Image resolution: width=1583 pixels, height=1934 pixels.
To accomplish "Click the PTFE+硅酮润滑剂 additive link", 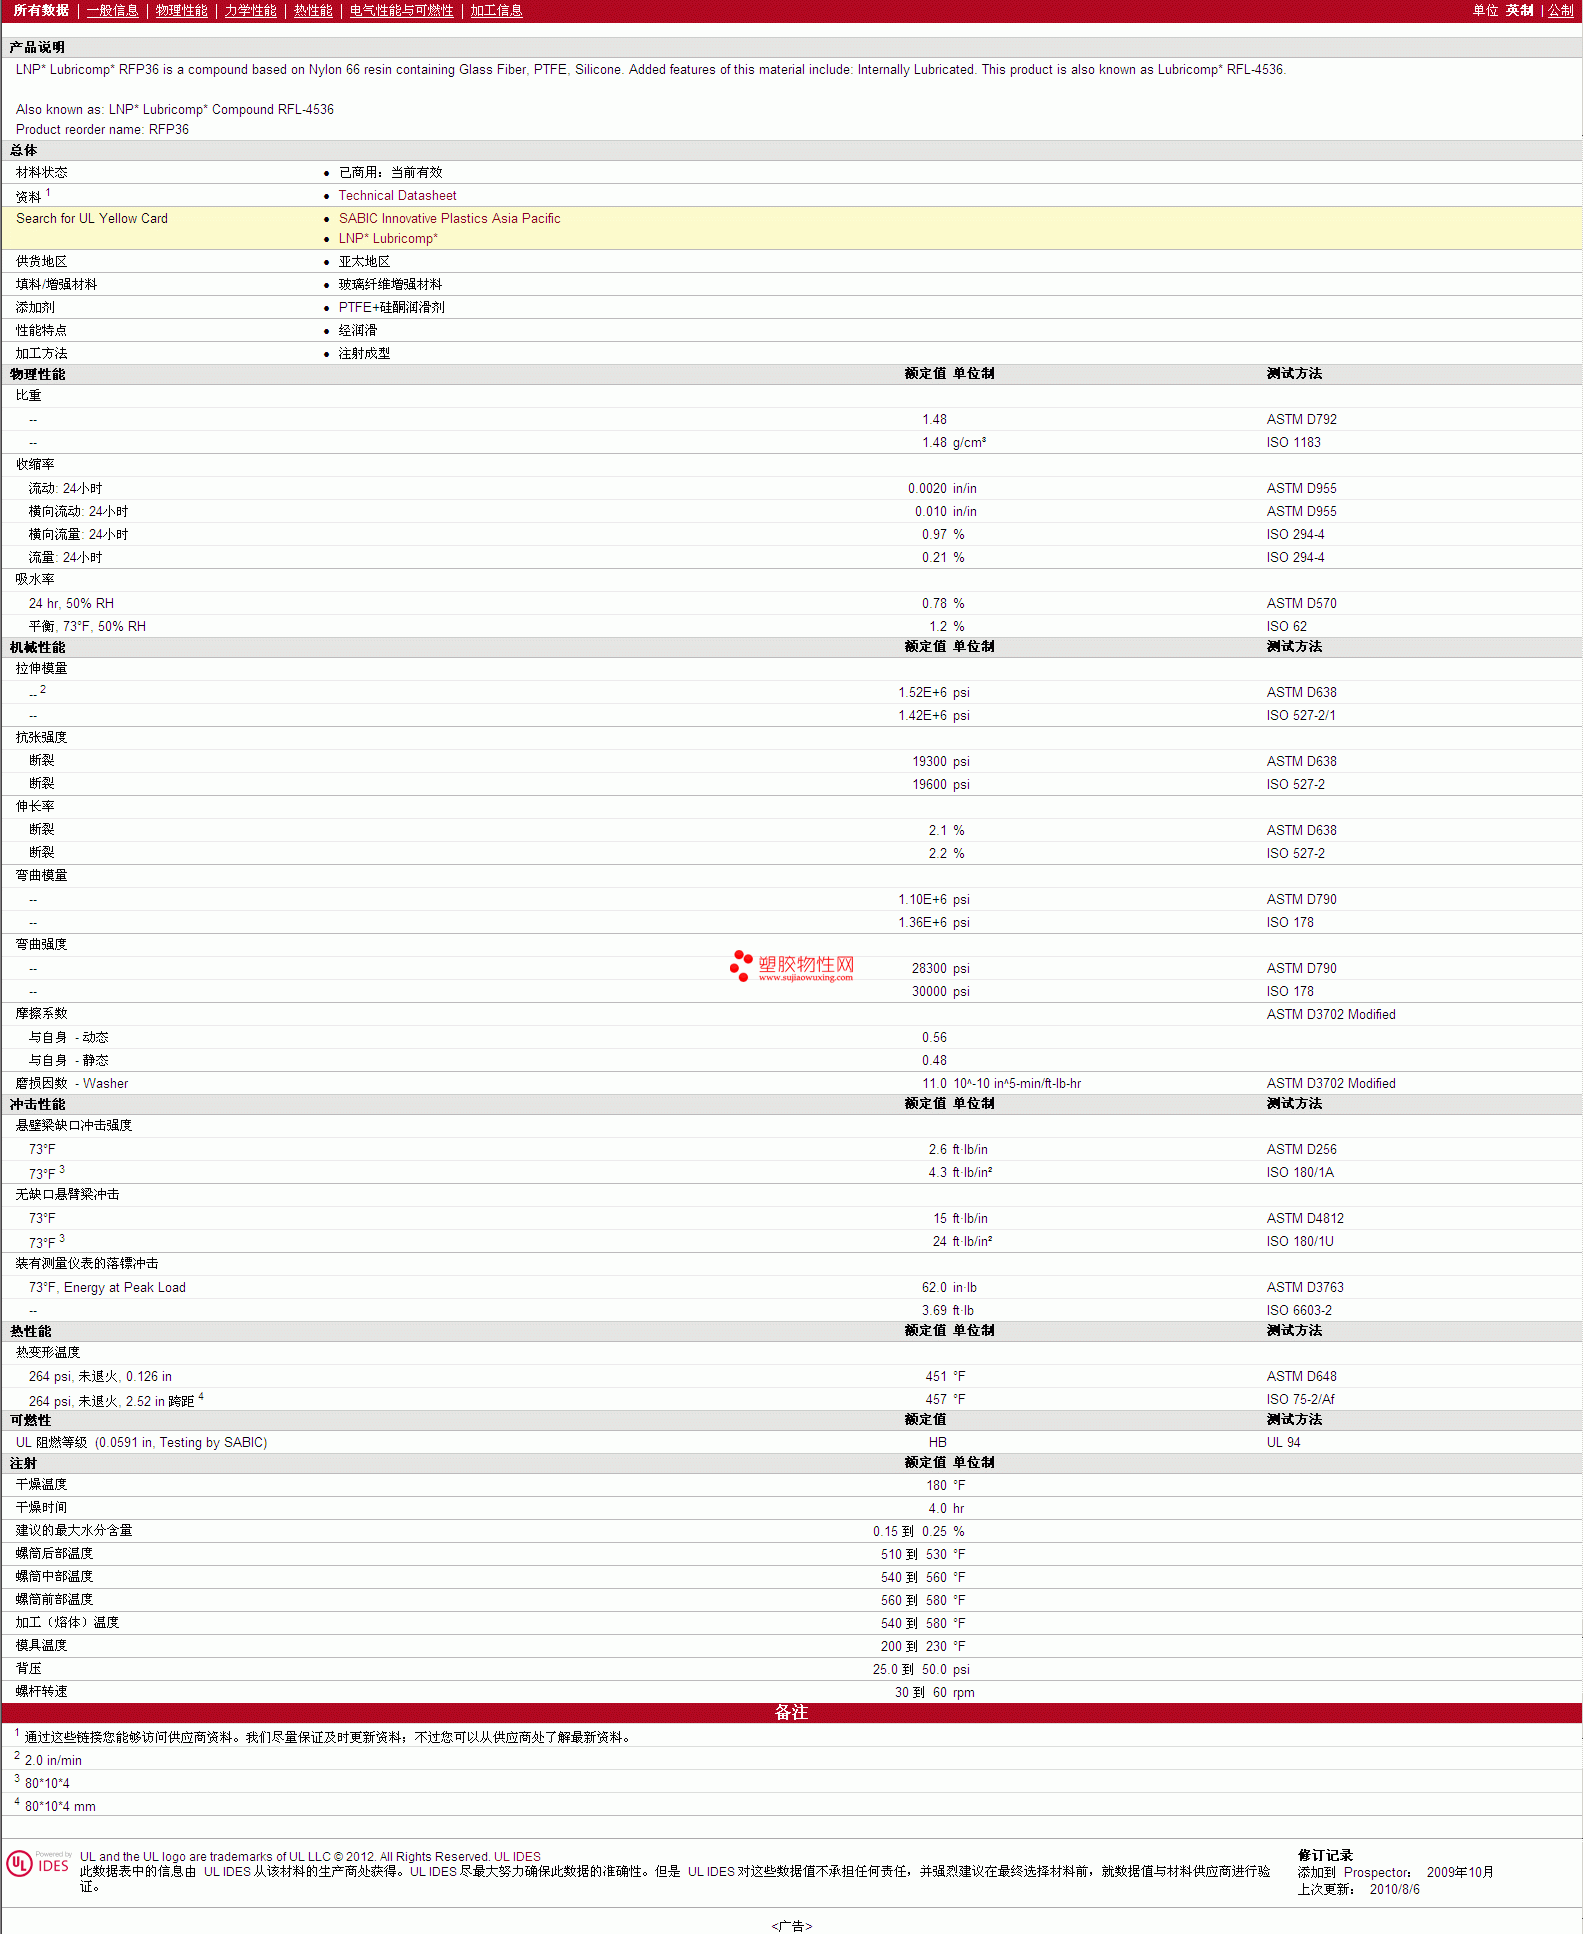I will [391, 308].
